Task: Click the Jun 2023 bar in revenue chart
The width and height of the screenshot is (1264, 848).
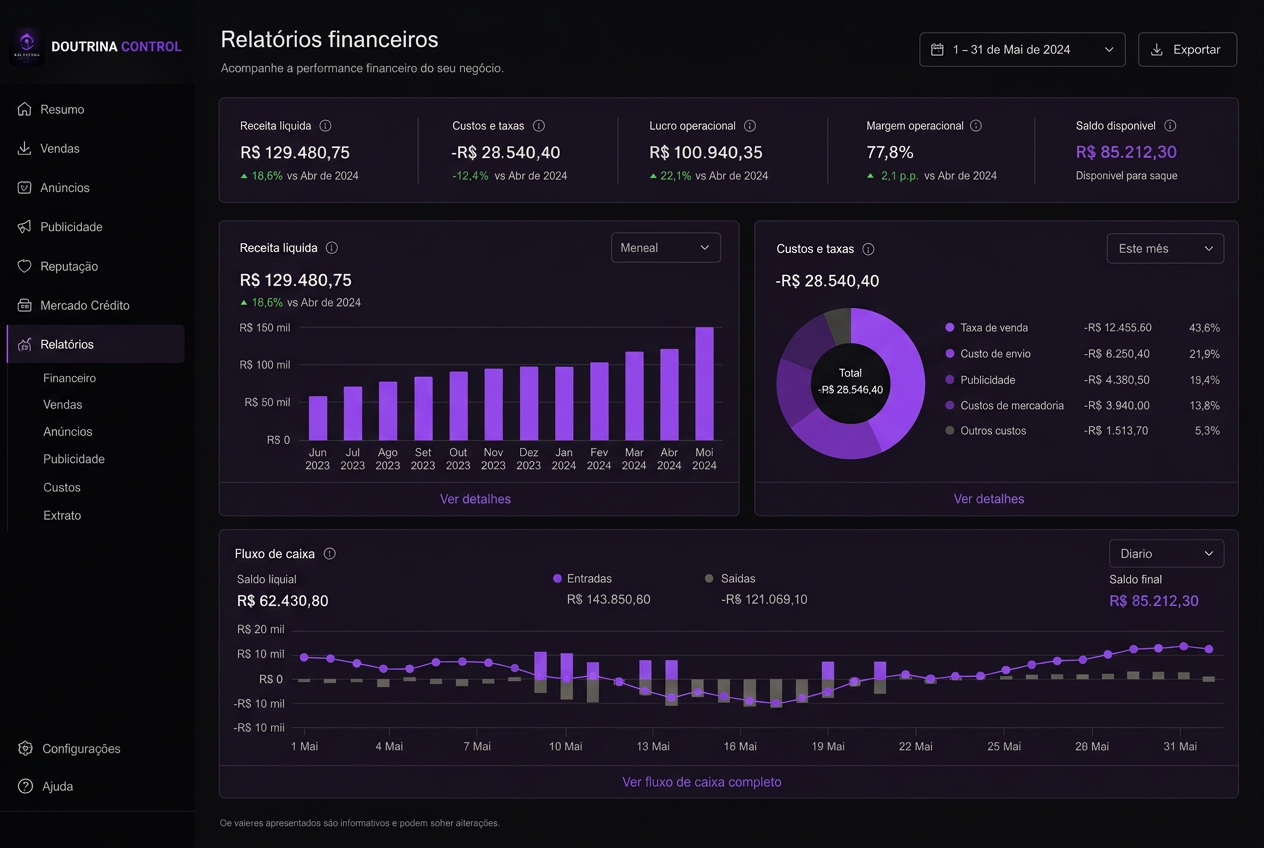Action: (x=318, y=418)
